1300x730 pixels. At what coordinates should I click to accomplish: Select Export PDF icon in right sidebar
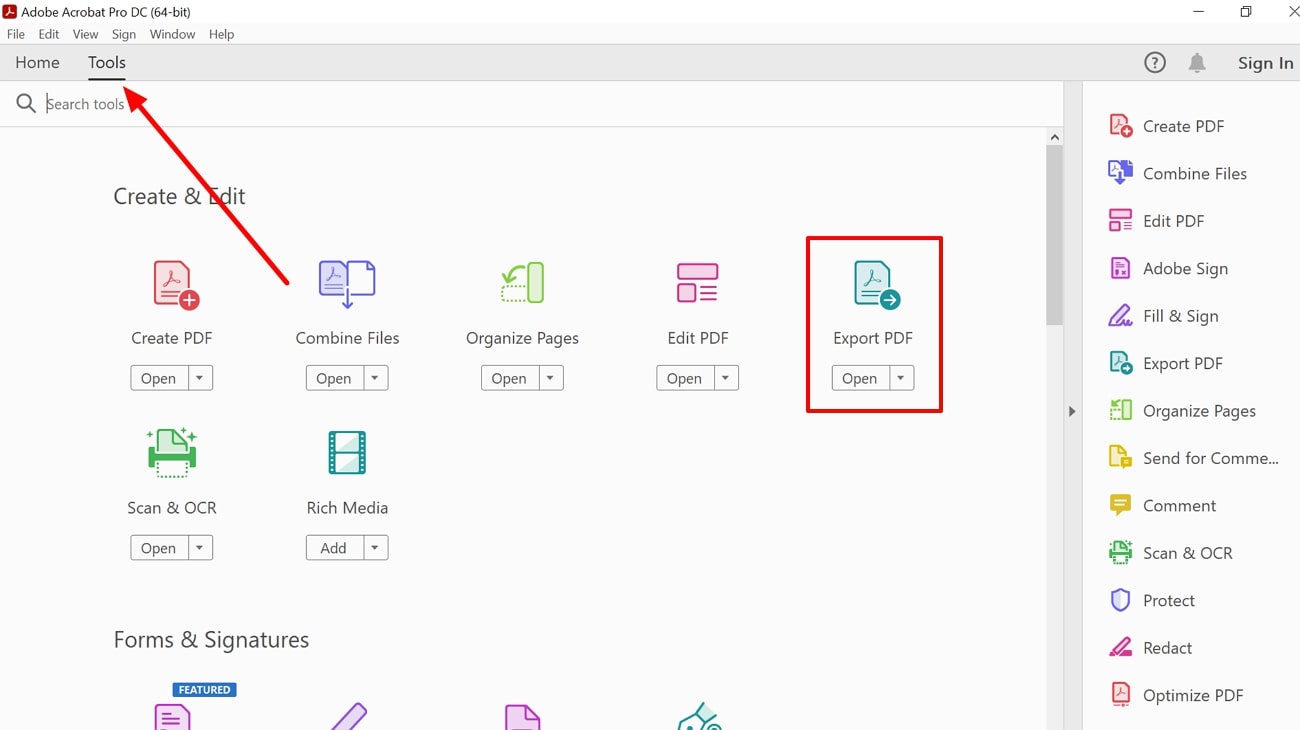coord(1121,363)
